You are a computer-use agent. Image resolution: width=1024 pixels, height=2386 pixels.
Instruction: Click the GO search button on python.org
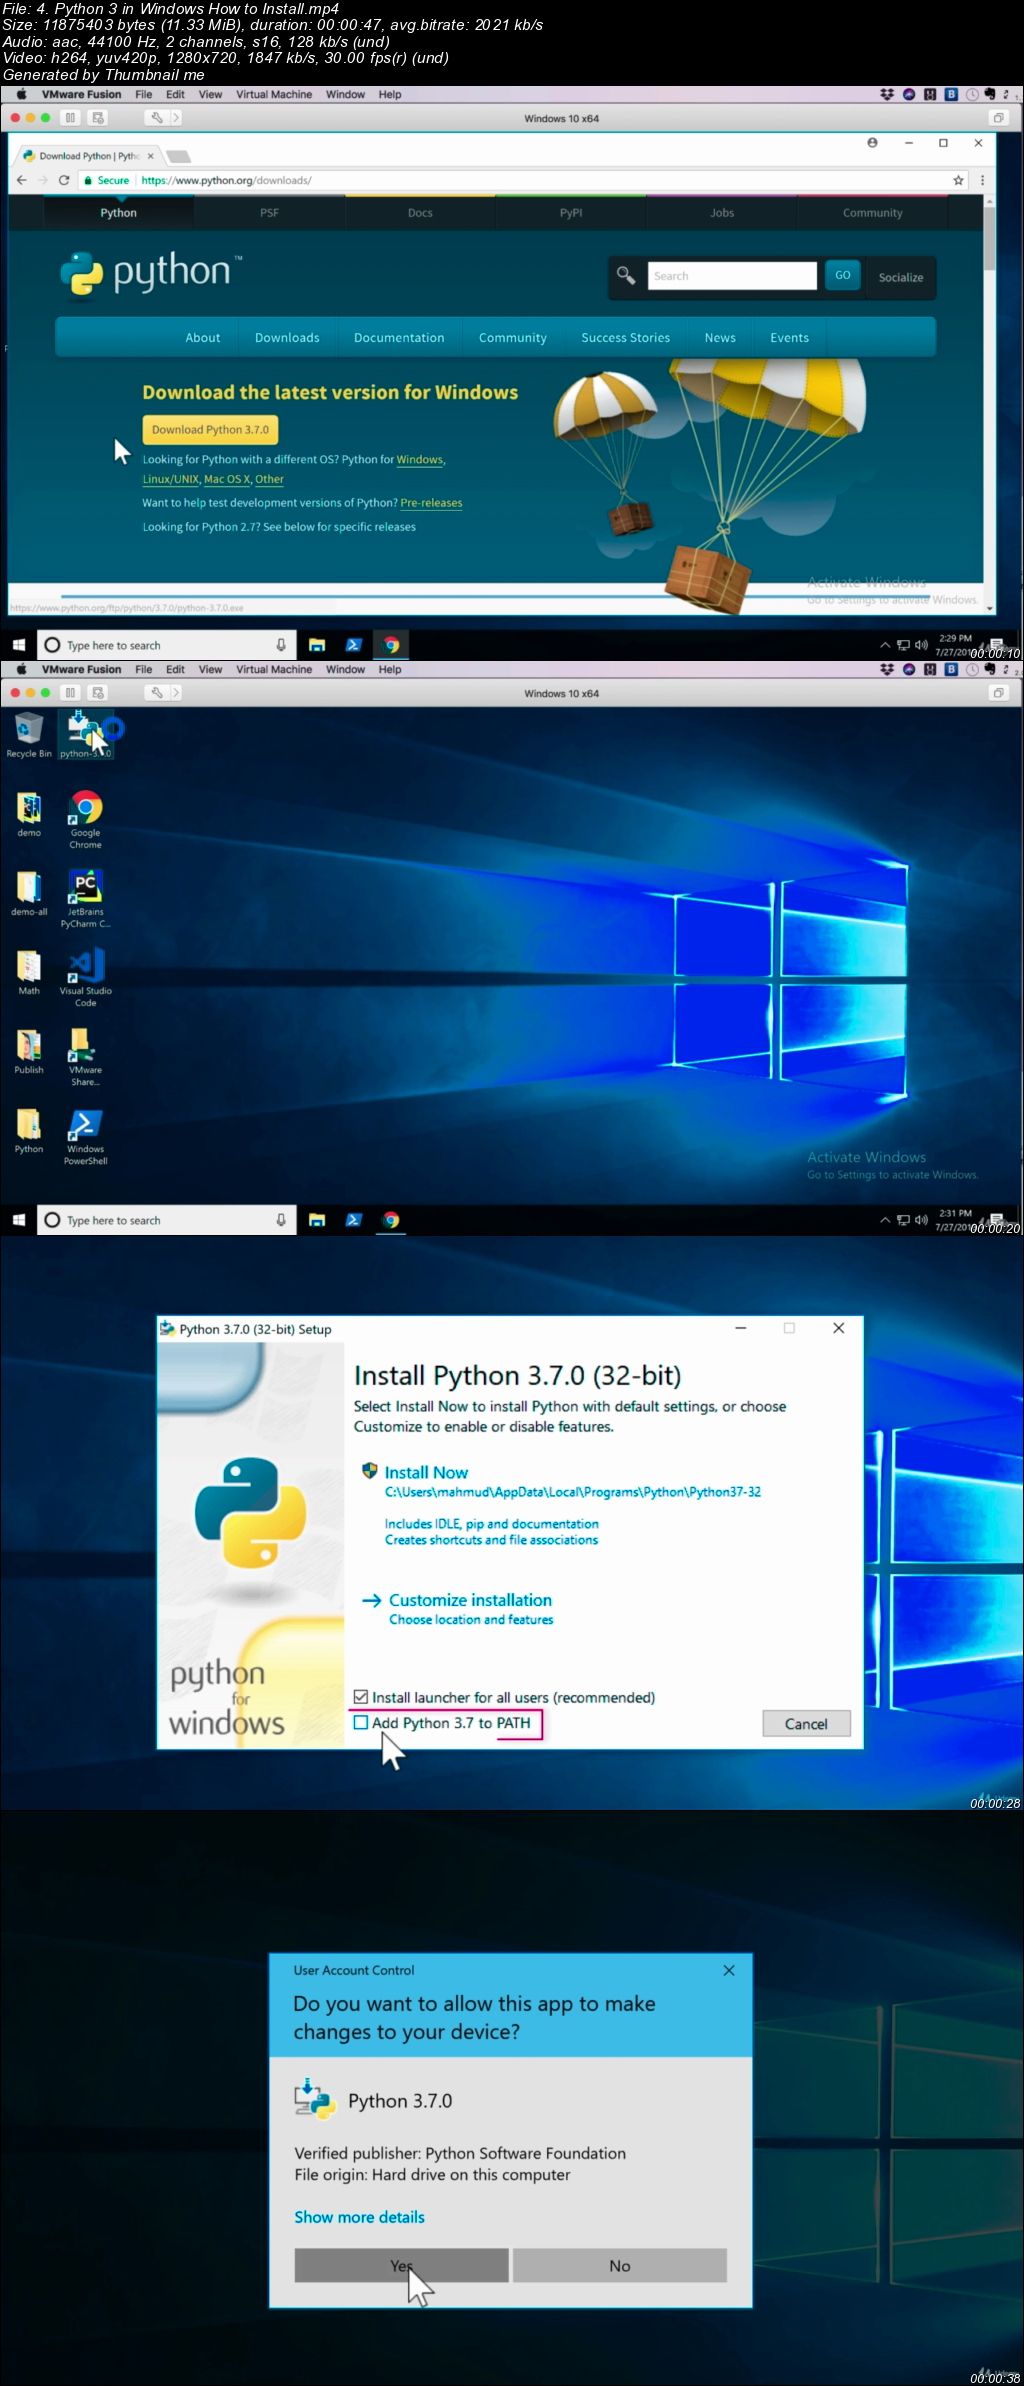pyautogui.click(x=843, y=275)
